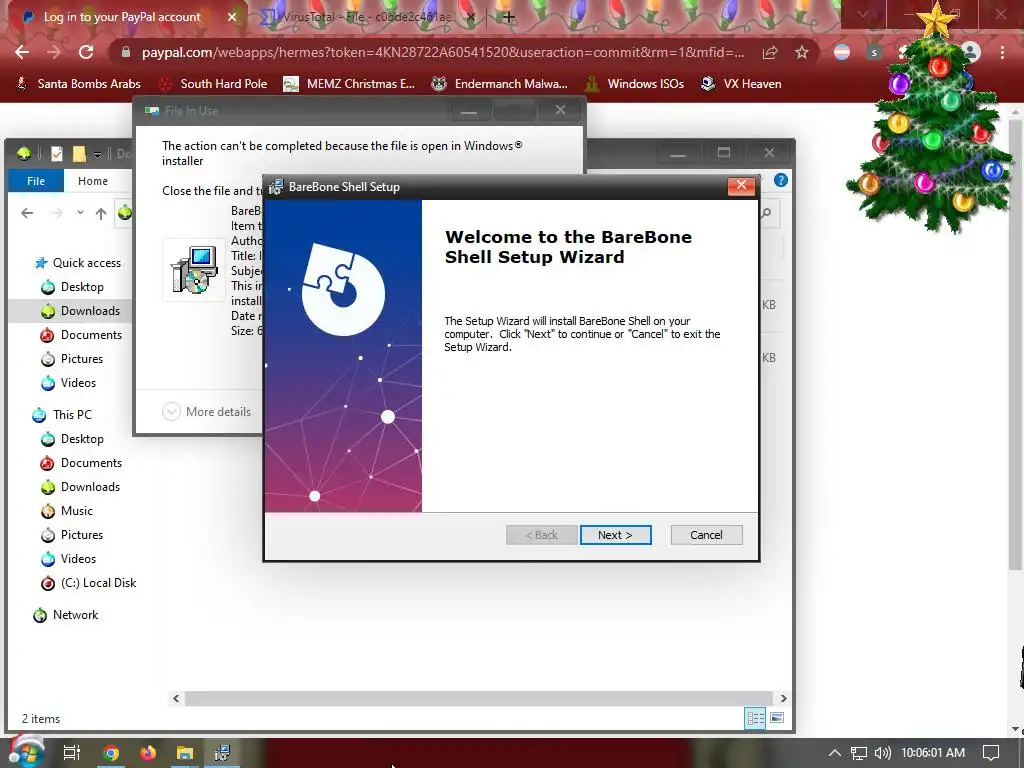
Task: Select Pictures under Quick access
Action: tap(72, 359)
